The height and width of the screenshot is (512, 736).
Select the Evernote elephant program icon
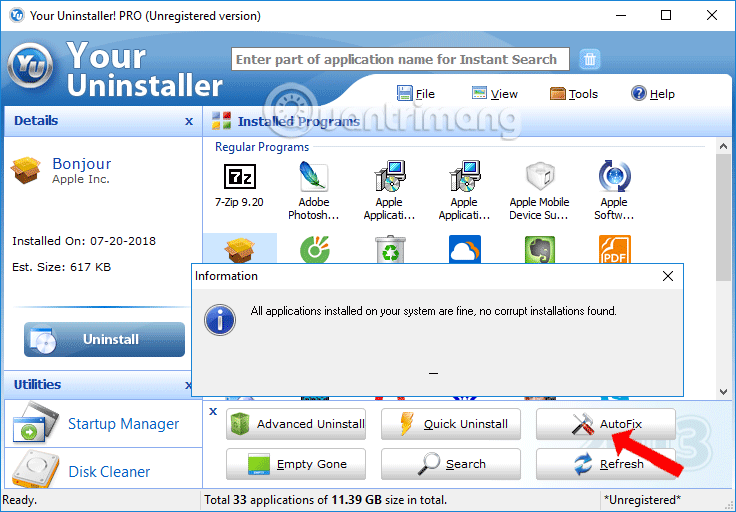540,249
